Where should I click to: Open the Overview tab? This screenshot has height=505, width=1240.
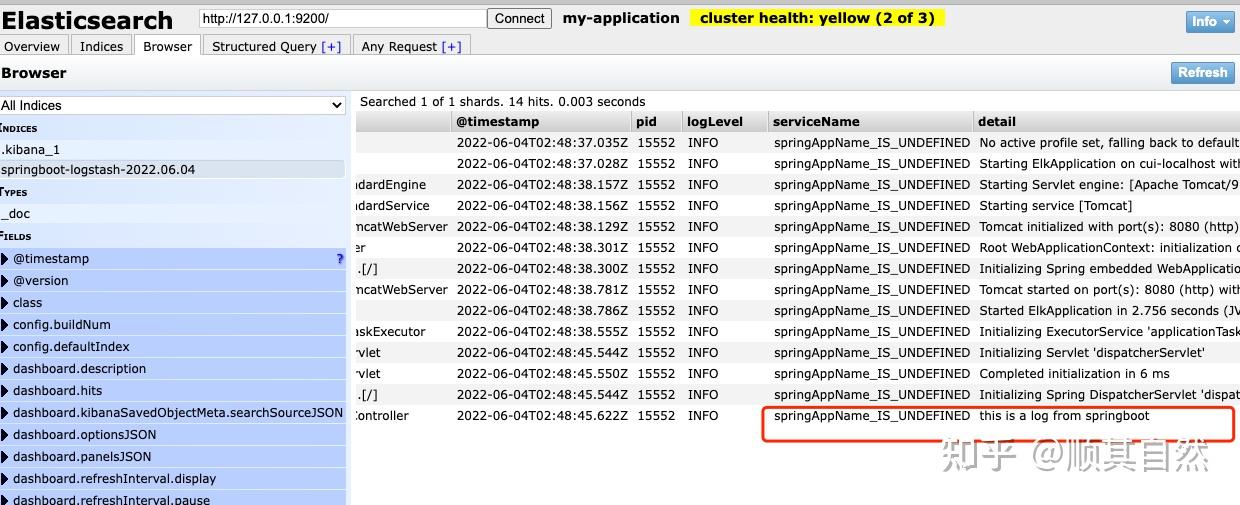[33, 46]
